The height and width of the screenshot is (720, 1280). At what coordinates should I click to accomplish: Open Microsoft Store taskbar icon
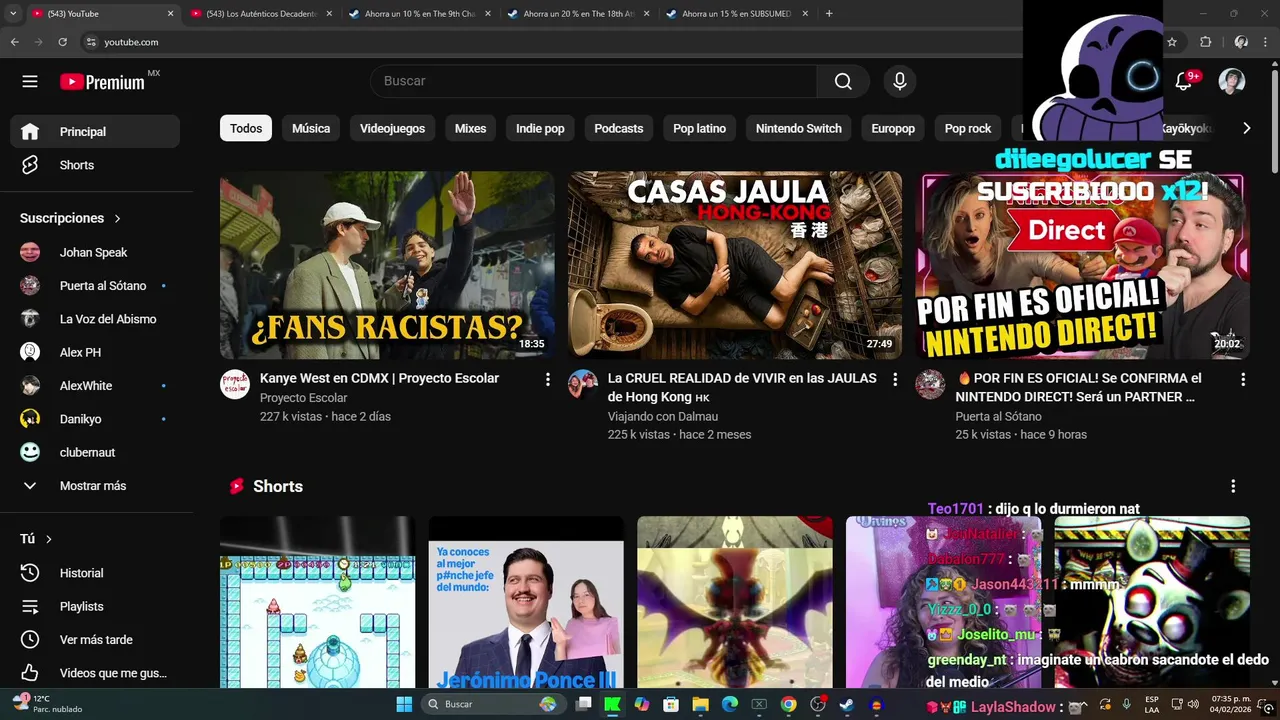(671, 704)
